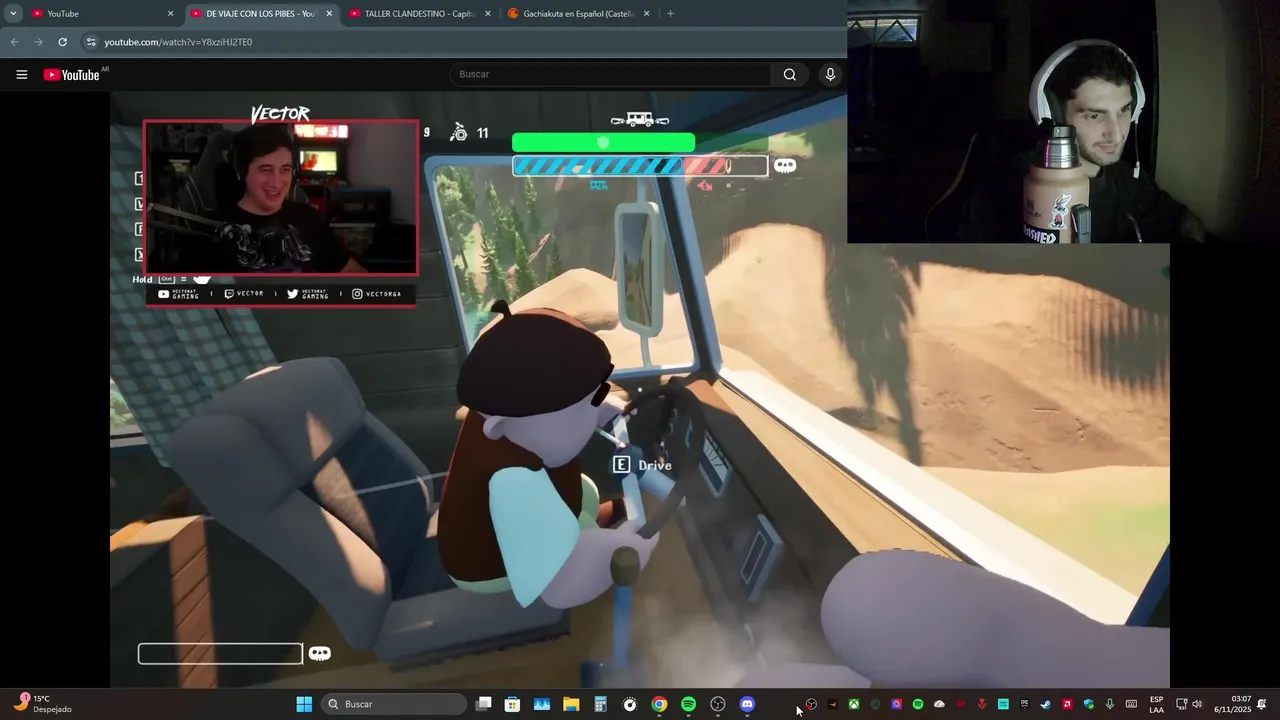Open the Photos app on the taskbar
This screenshot has width=1280, height=720.
541,704
